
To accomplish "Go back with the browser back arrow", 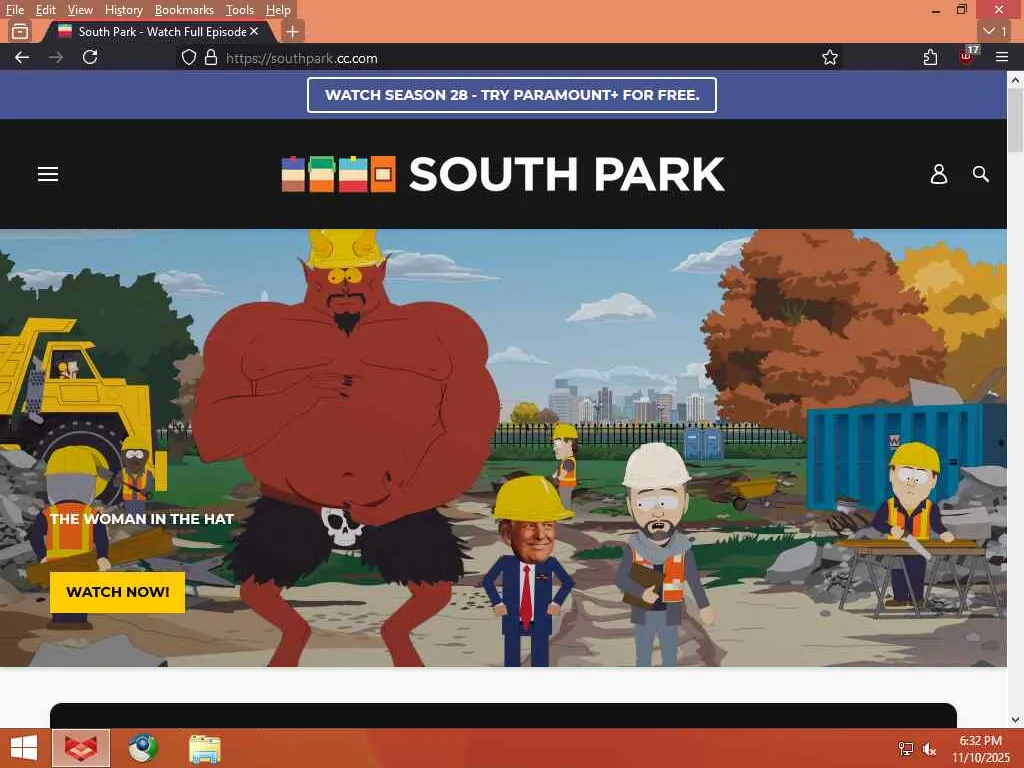I will click(22, 57).
